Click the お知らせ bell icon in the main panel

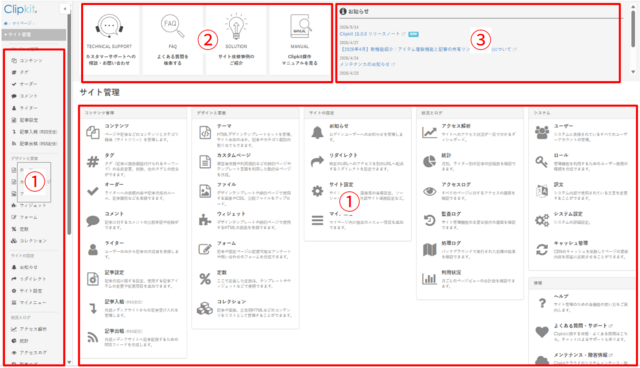pyautogui.click(x=317, y=133)
